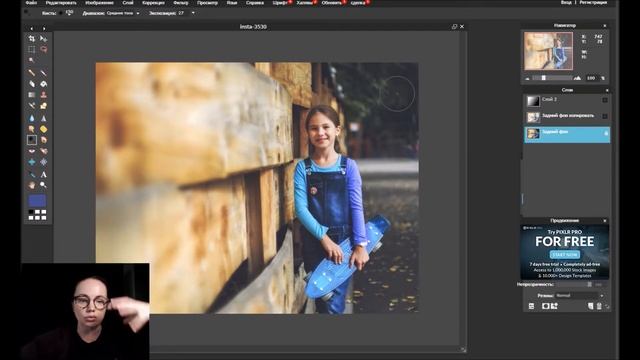Open the Язык menu
640x360 pixels.
tap(232, 2)
